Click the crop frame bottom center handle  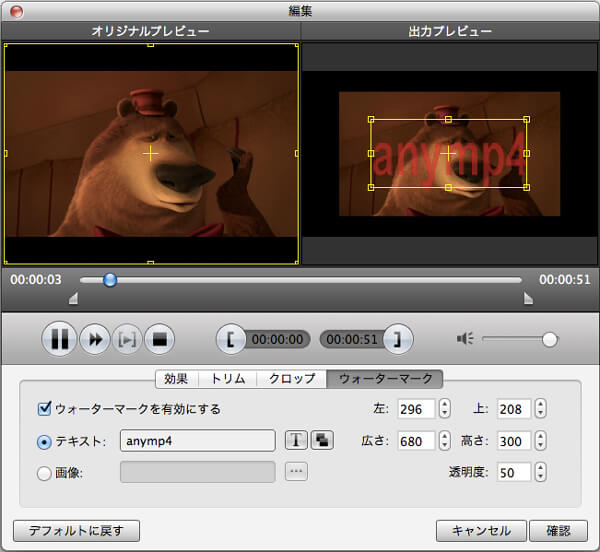coord(151,262)
